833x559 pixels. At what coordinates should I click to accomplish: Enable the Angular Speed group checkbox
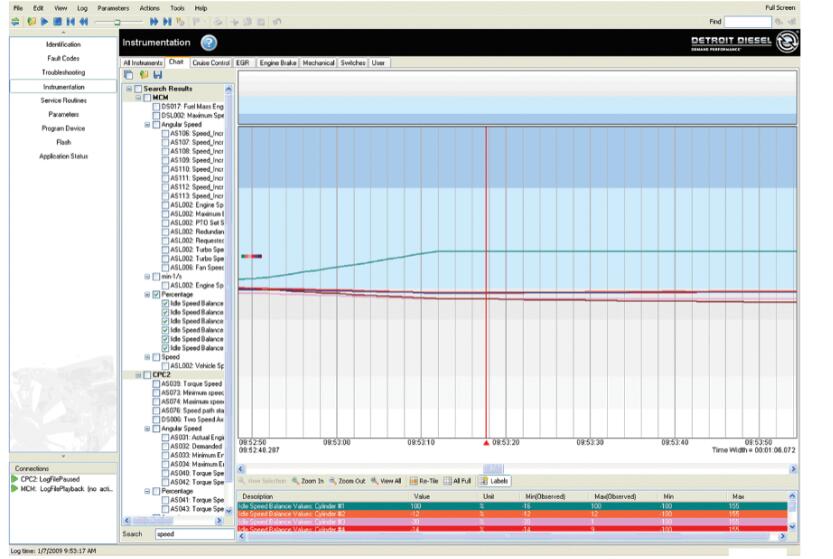point(156,125)
